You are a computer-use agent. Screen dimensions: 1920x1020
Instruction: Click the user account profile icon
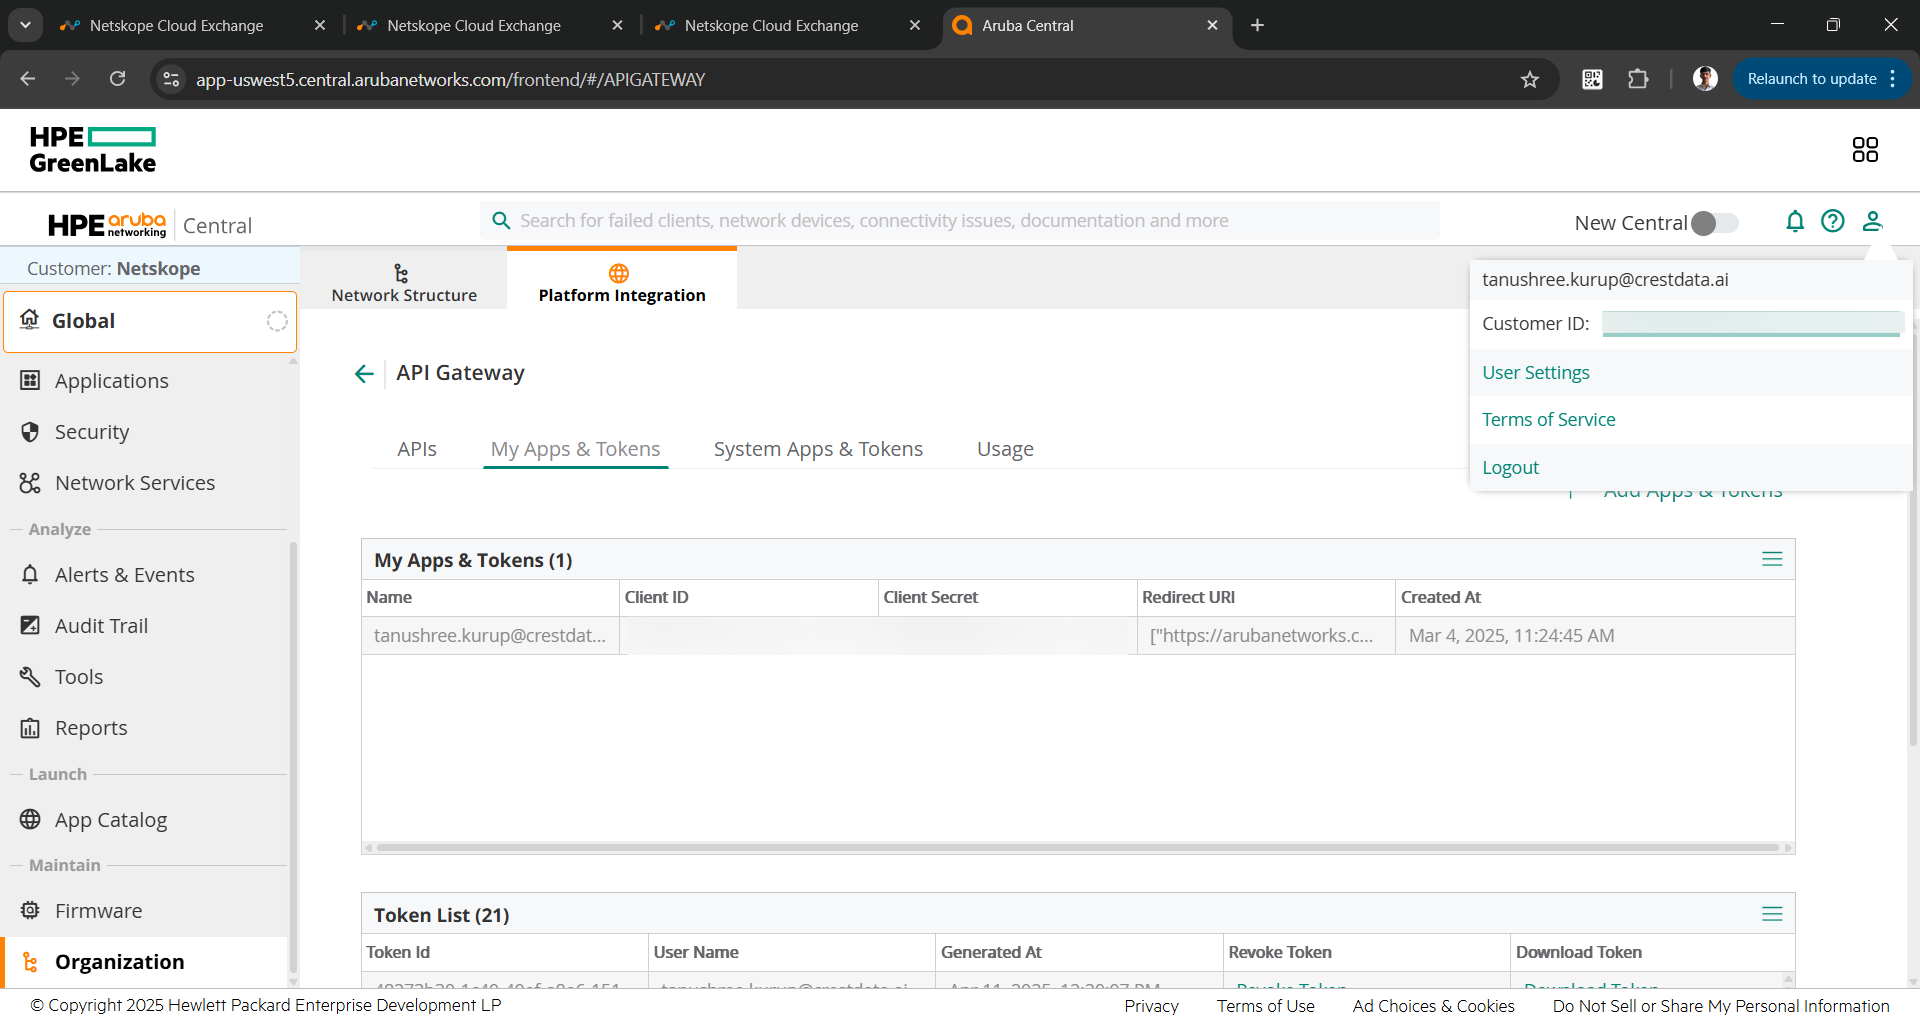1873,221
